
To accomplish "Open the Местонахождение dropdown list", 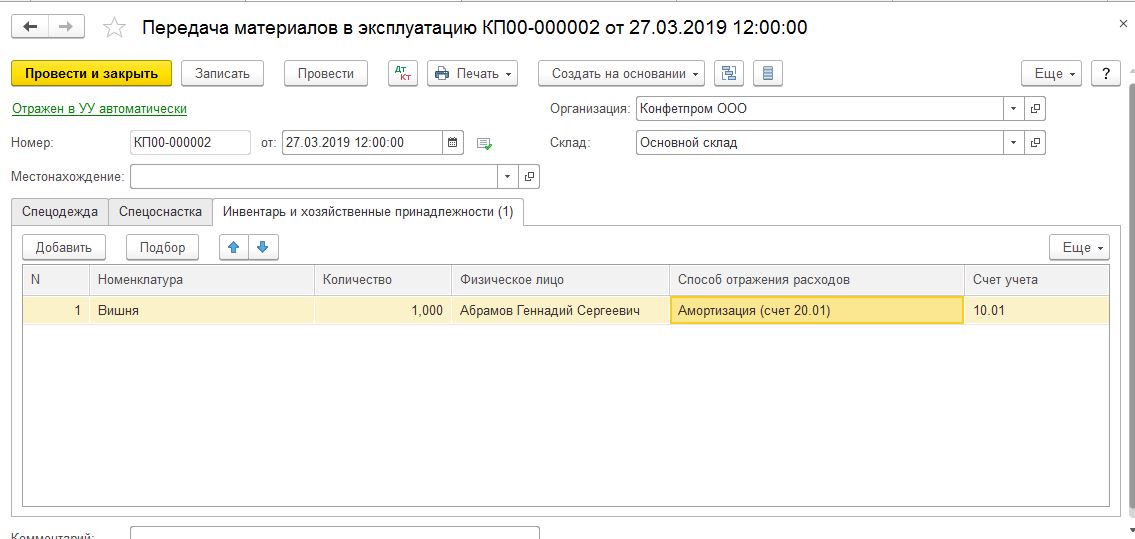I will click(508, 177).
